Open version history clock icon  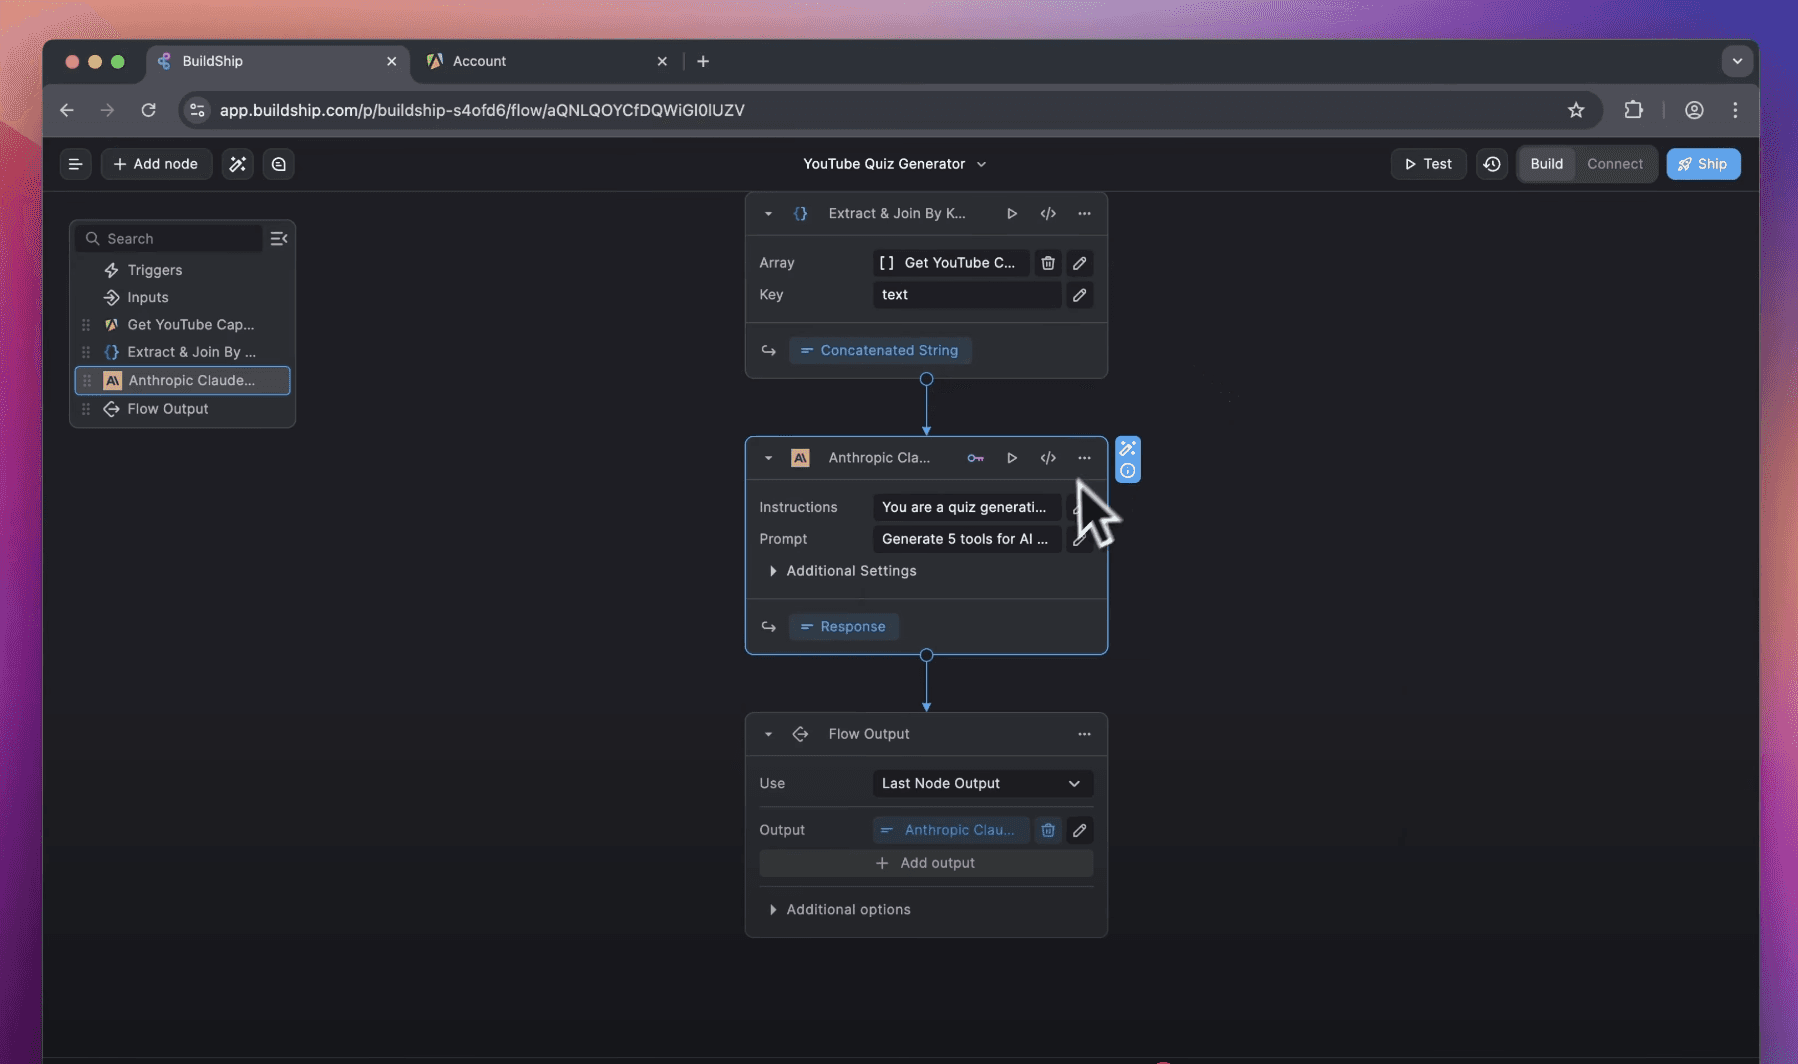pyautogui.click(x=1492, y=164)
